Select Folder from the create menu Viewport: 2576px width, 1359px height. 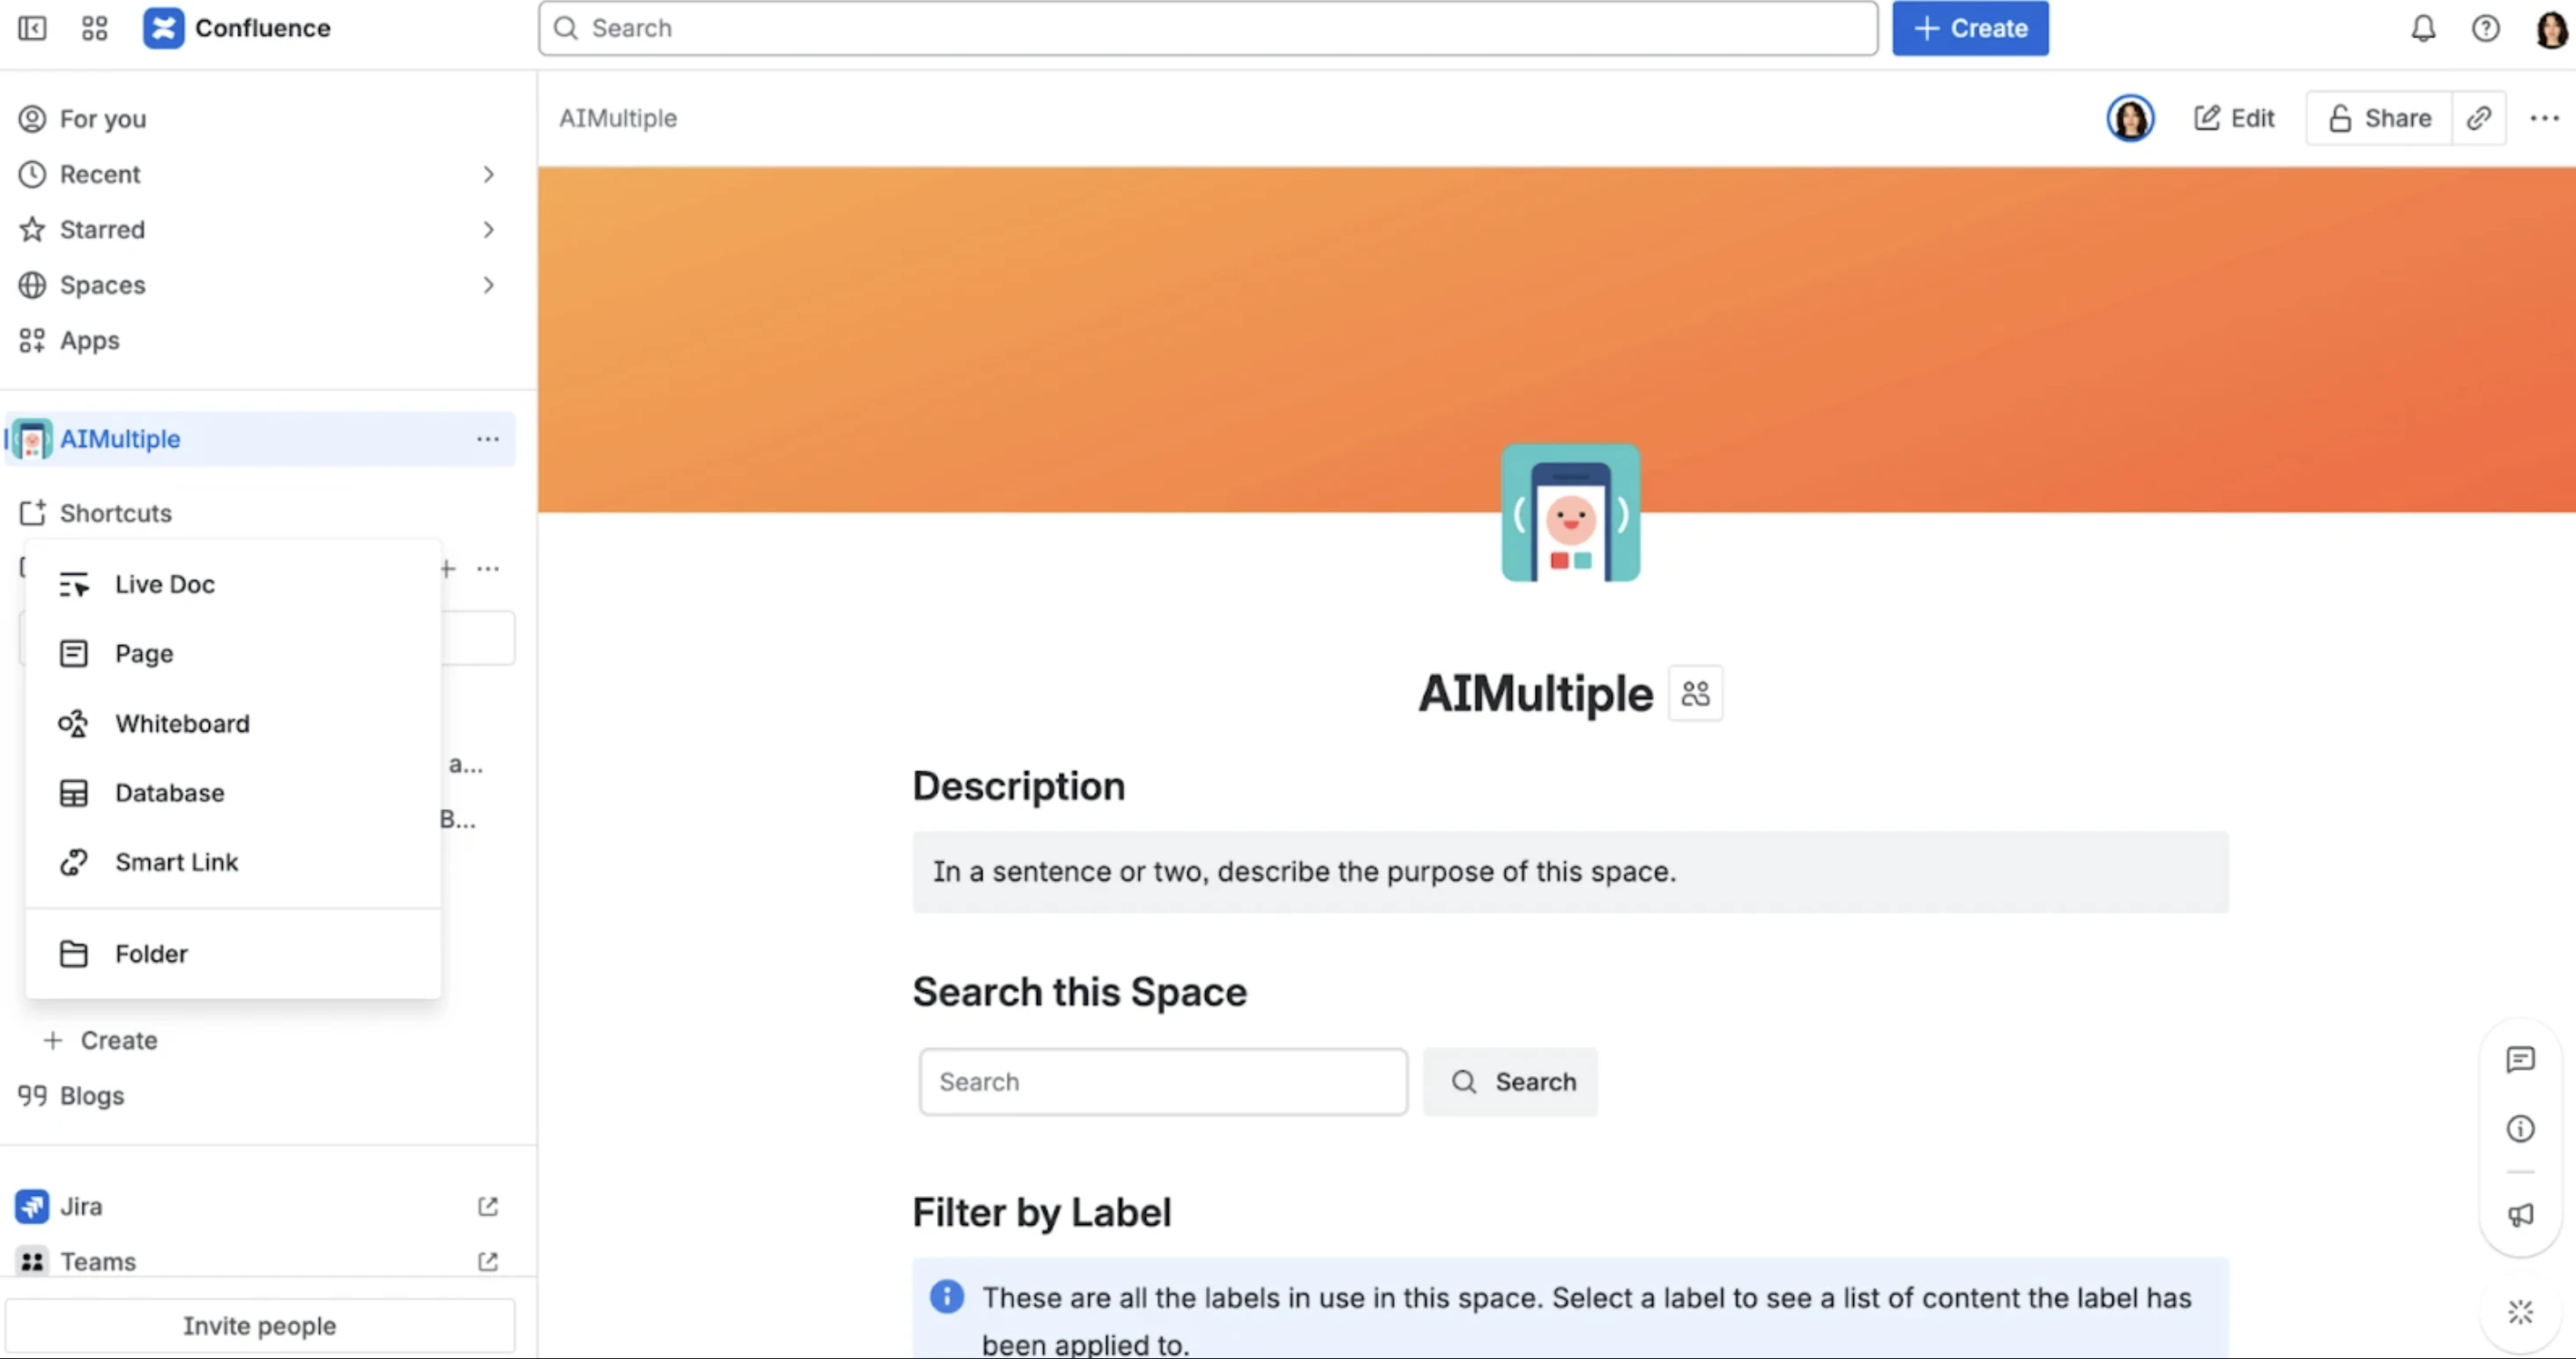pos(233,954)
